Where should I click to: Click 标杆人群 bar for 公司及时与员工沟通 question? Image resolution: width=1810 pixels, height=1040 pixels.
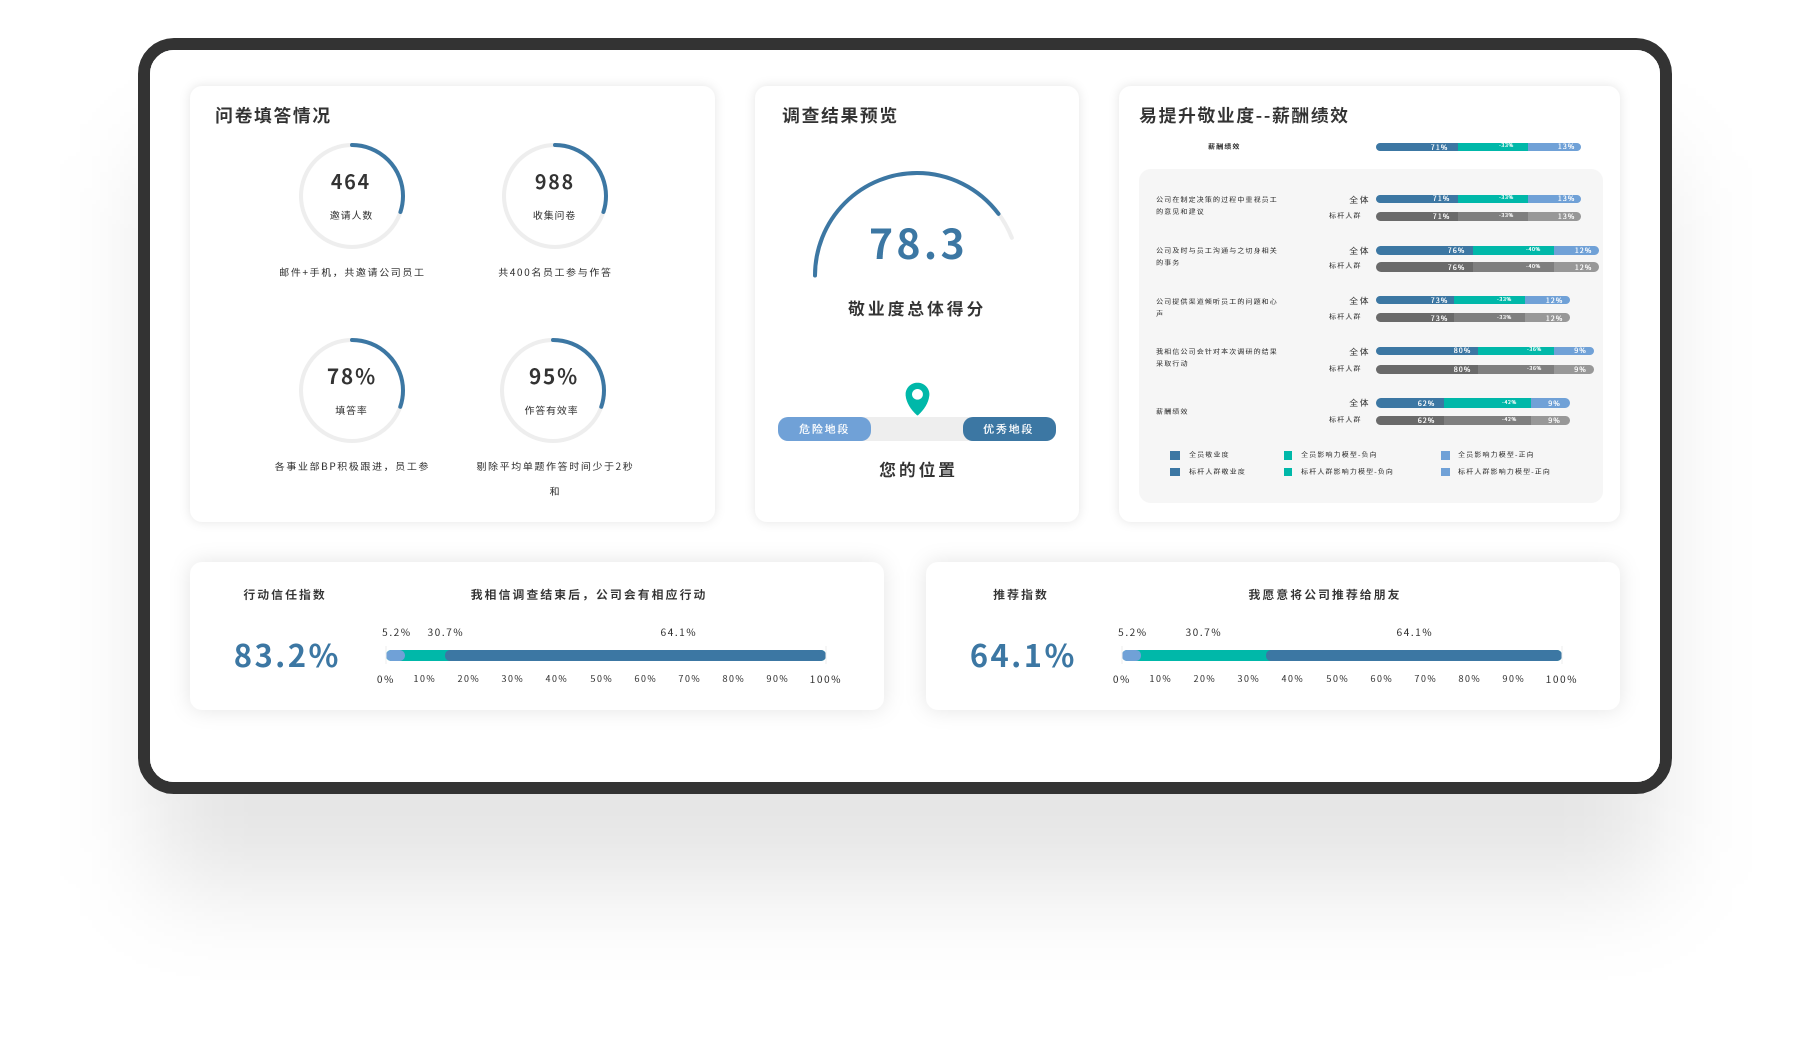coord(1487,267)
